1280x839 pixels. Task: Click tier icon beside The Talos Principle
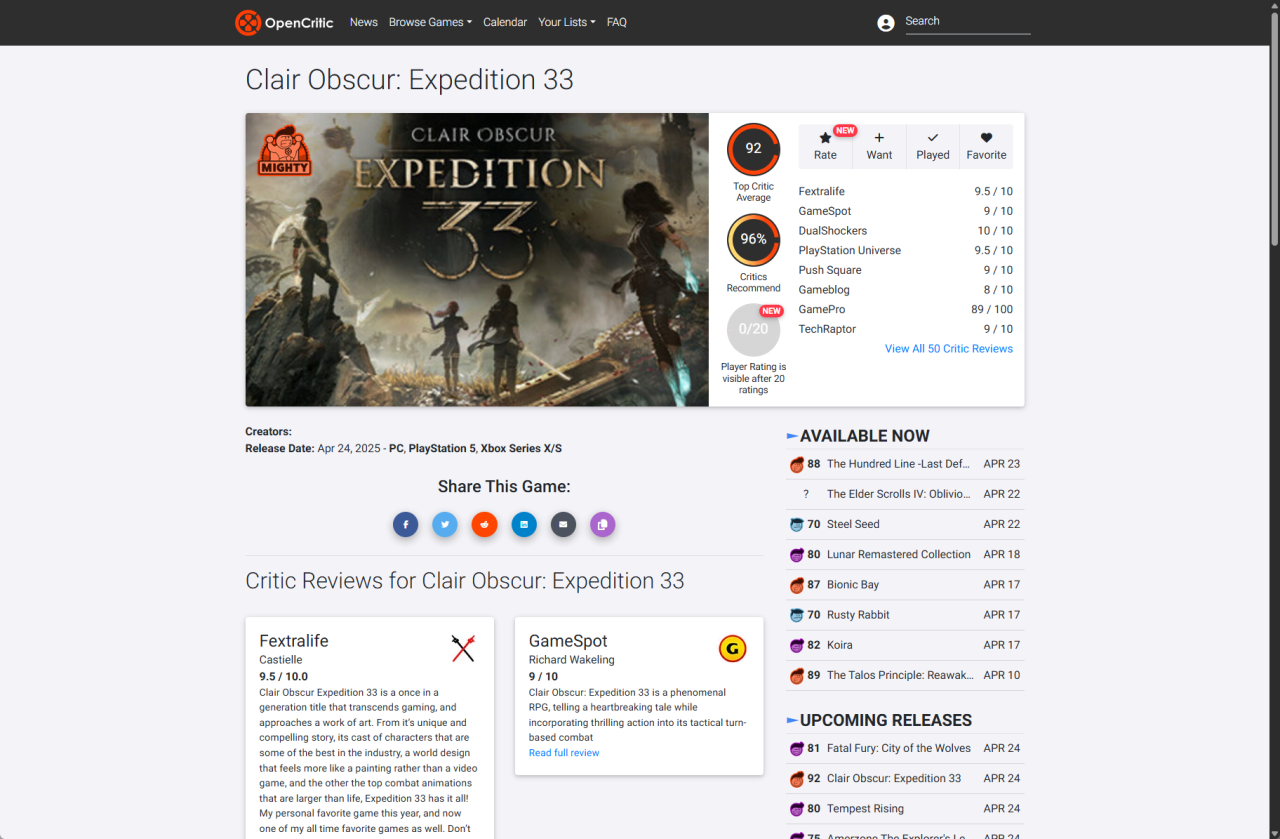(x=797, y=675)
